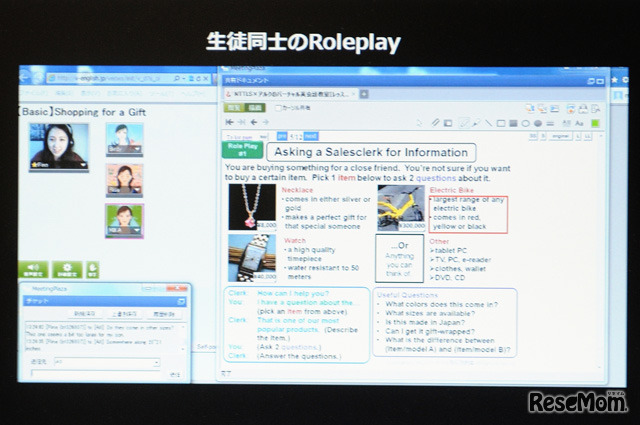Open dropdown on top student avatar

(x=137, y=149)
